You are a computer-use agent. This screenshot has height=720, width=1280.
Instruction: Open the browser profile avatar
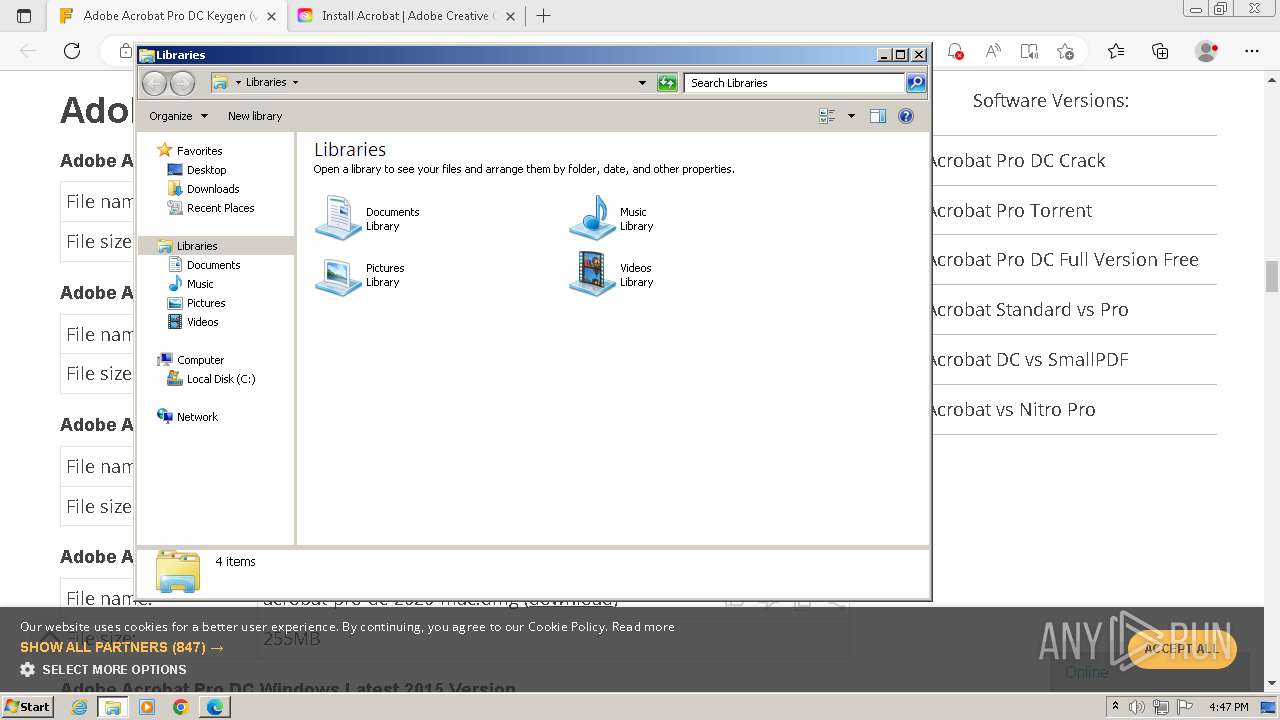pos(1207,51)
